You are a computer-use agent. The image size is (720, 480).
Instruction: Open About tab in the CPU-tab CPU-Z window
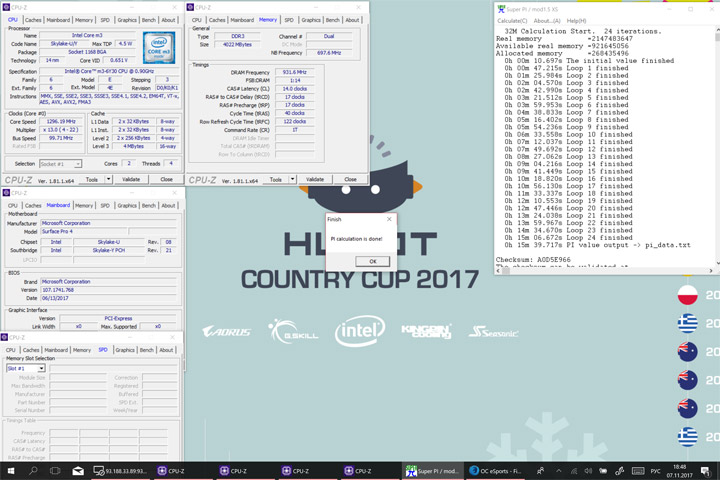tap(168, 20)
